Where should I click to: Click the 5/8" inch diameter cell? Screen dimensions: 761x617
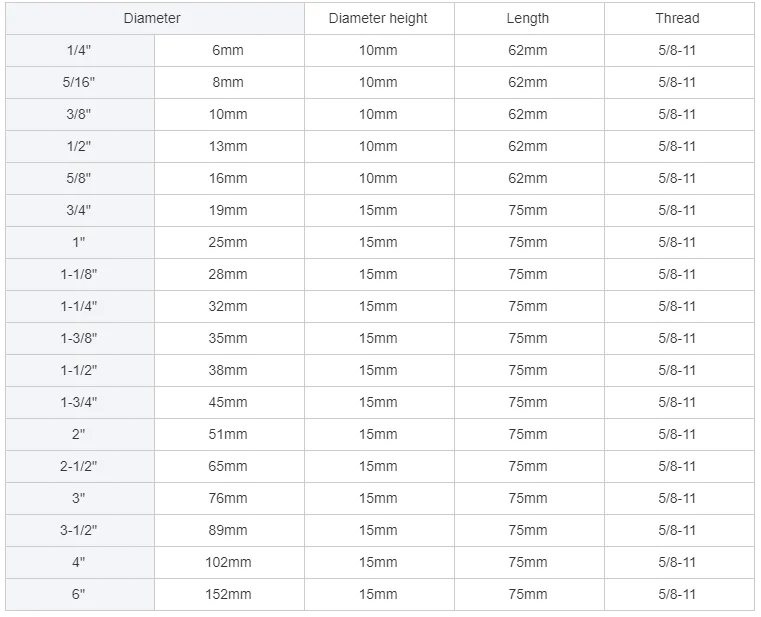click(79, 178)
